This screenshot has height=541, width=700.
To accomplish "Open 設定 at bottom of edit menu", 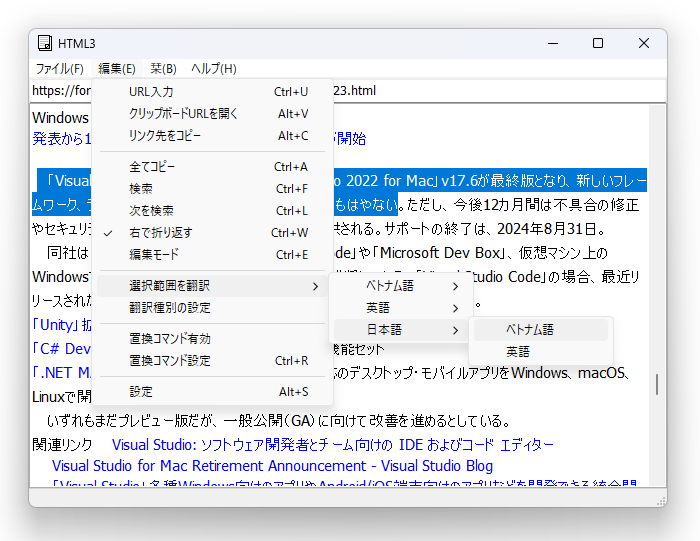I will coord(212,392).
